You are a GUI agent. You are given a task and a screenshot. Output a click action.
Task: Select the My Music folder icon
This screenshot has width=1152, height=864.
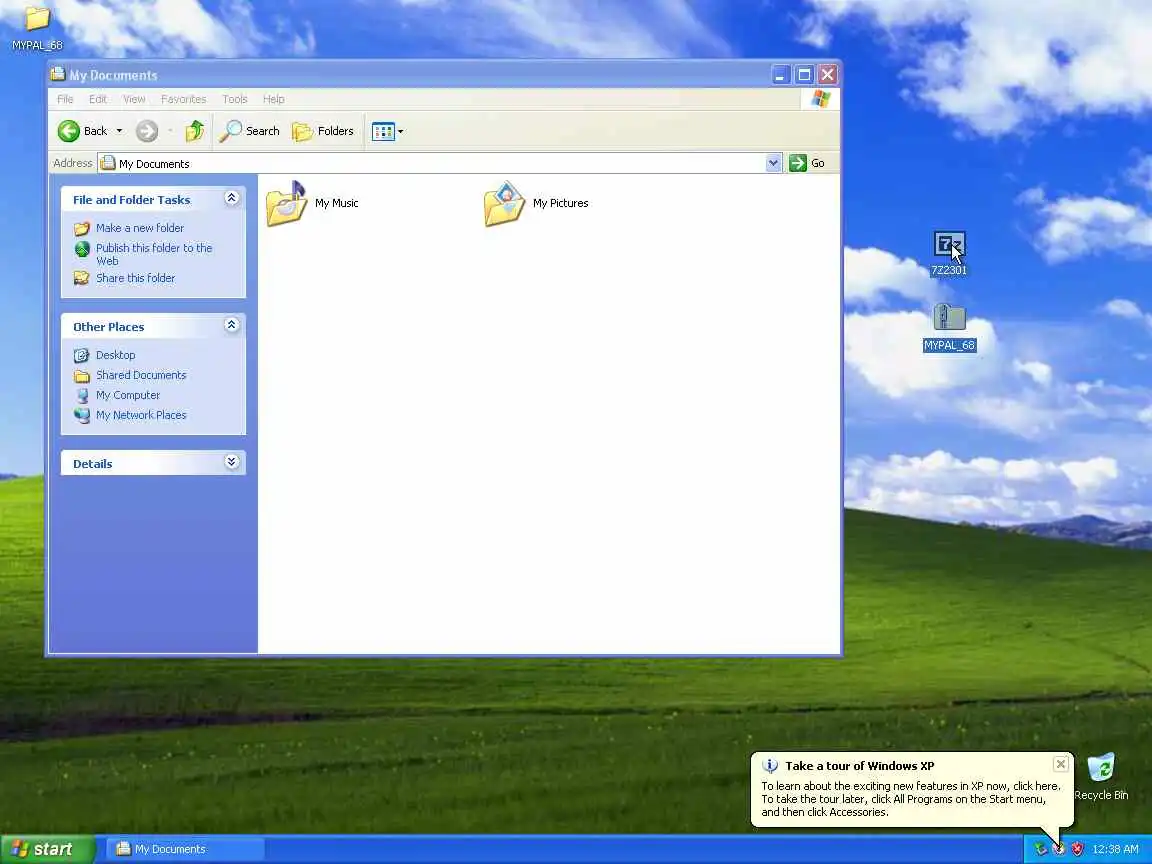pyautogui.click(x=287, y=203)
